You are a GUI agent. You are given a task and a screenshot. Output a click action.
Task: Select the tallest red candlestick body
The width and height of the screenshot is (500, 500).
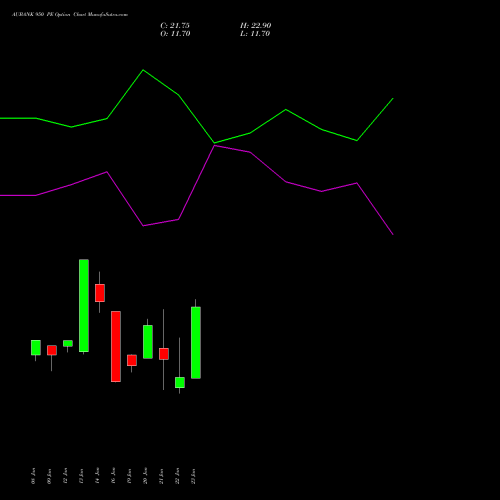click(116, 346)
